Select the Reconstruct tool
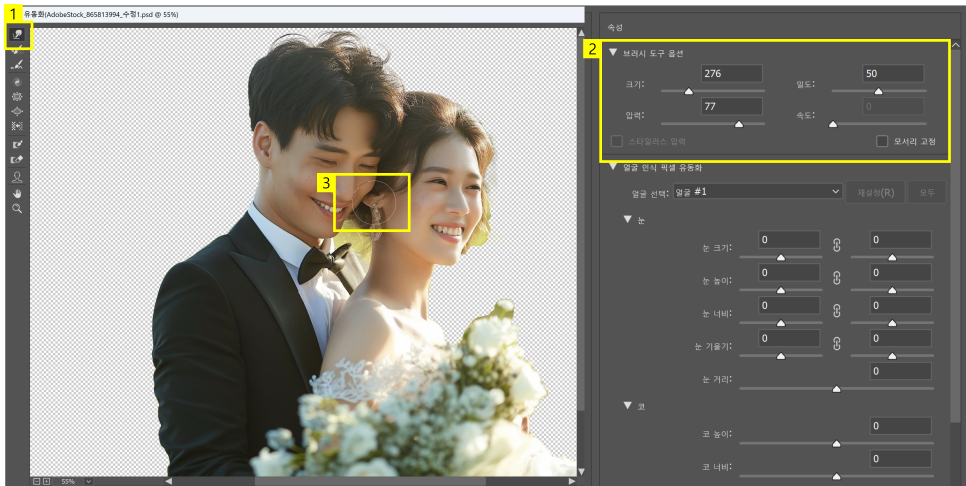This screenshot has width=966, height=486. point(17,50)
